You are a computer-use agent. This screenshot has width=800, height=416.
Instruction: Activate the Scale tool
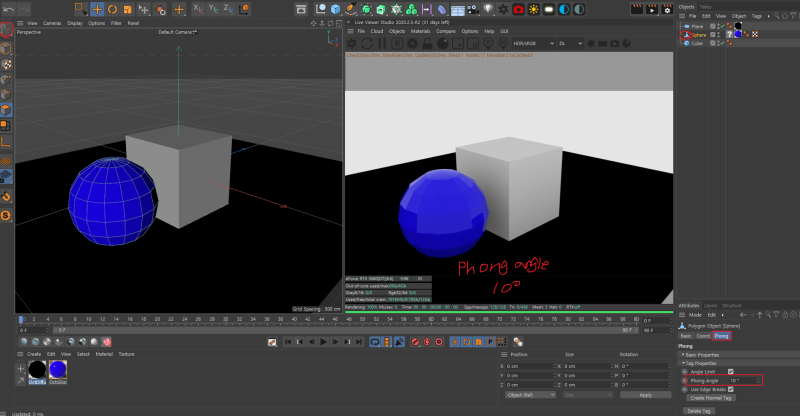(128, 9)
